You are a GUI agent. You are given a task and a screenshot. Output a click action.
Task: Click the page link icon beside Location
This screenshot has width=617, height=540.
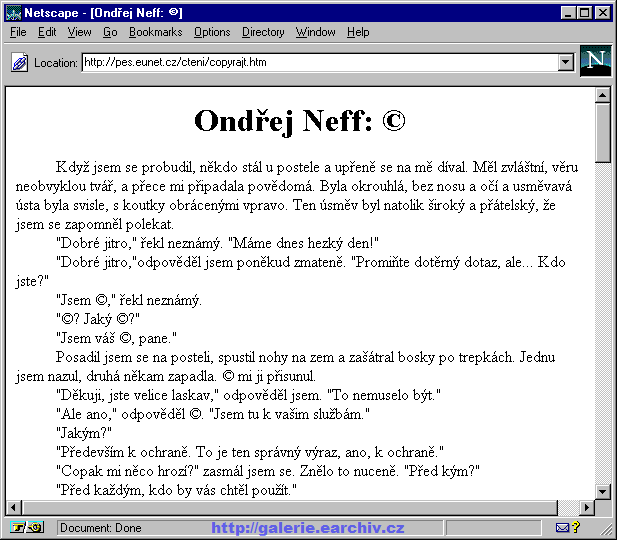(19, 63)
